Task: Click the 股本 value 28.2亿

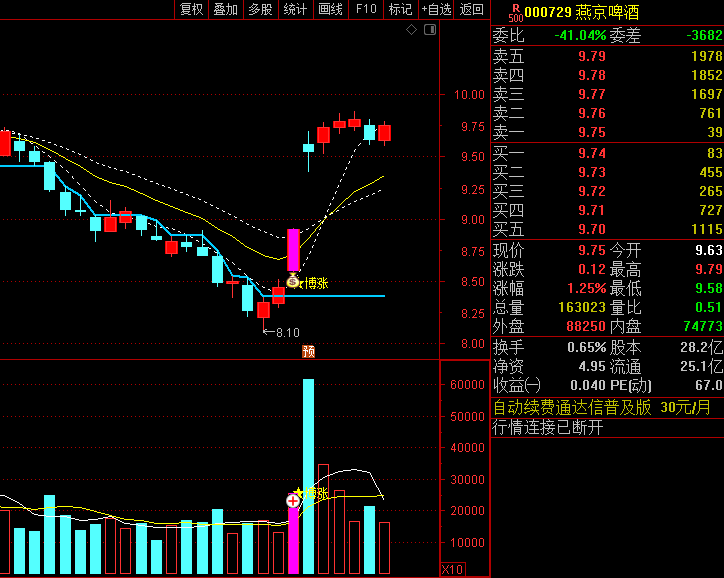Action: 701,348
